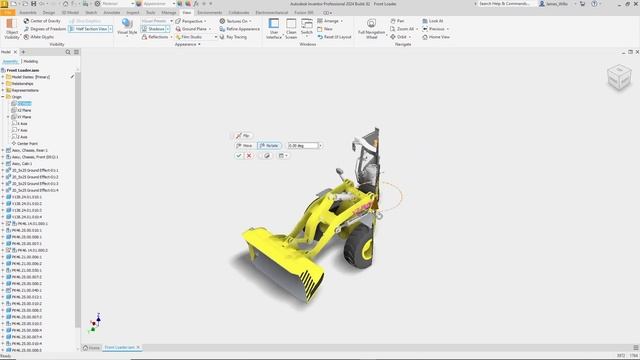The image size is (640, 360).
Task: Switch to the Front Loader.iam document tab
Action: point(119,348)
